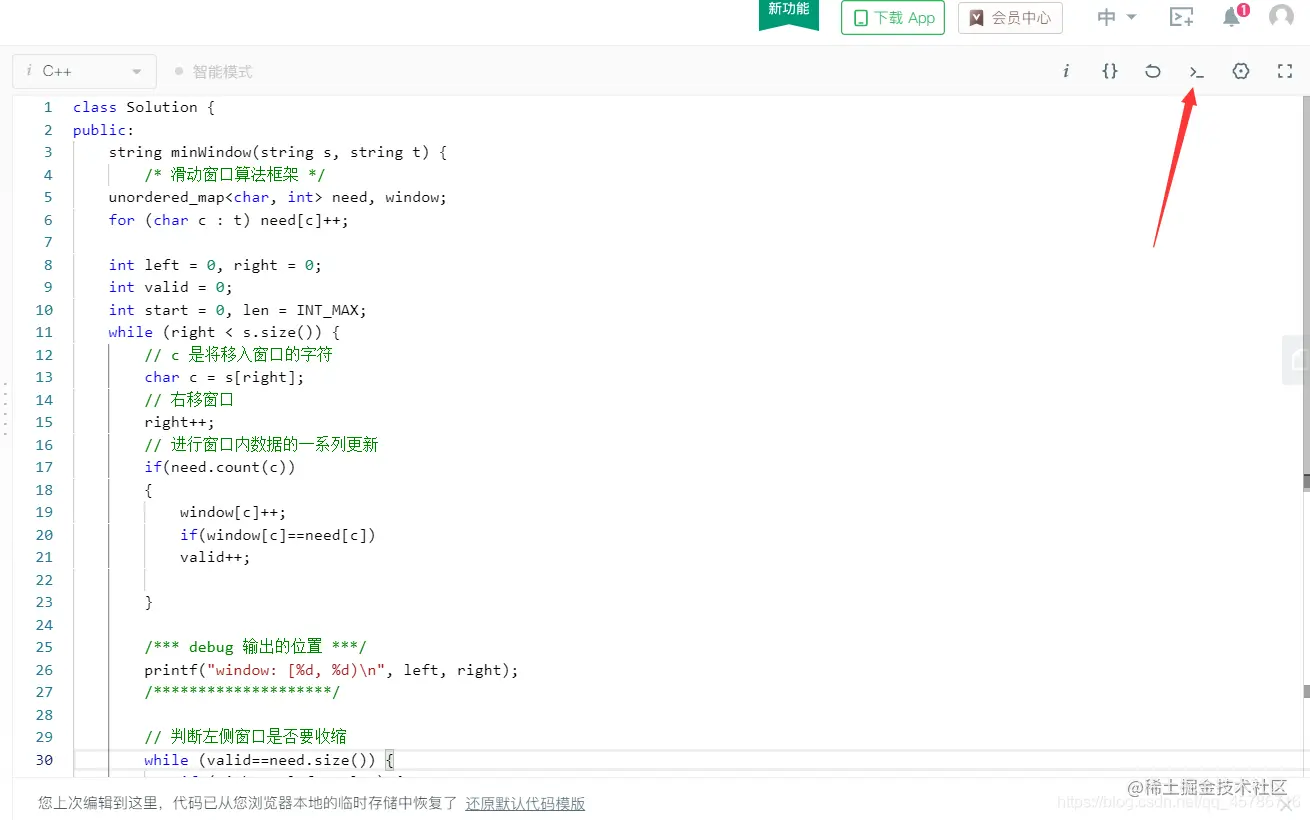Open the 中 language switcher dropdown
1310x820 pixels.
click(x=1117, y=17)
